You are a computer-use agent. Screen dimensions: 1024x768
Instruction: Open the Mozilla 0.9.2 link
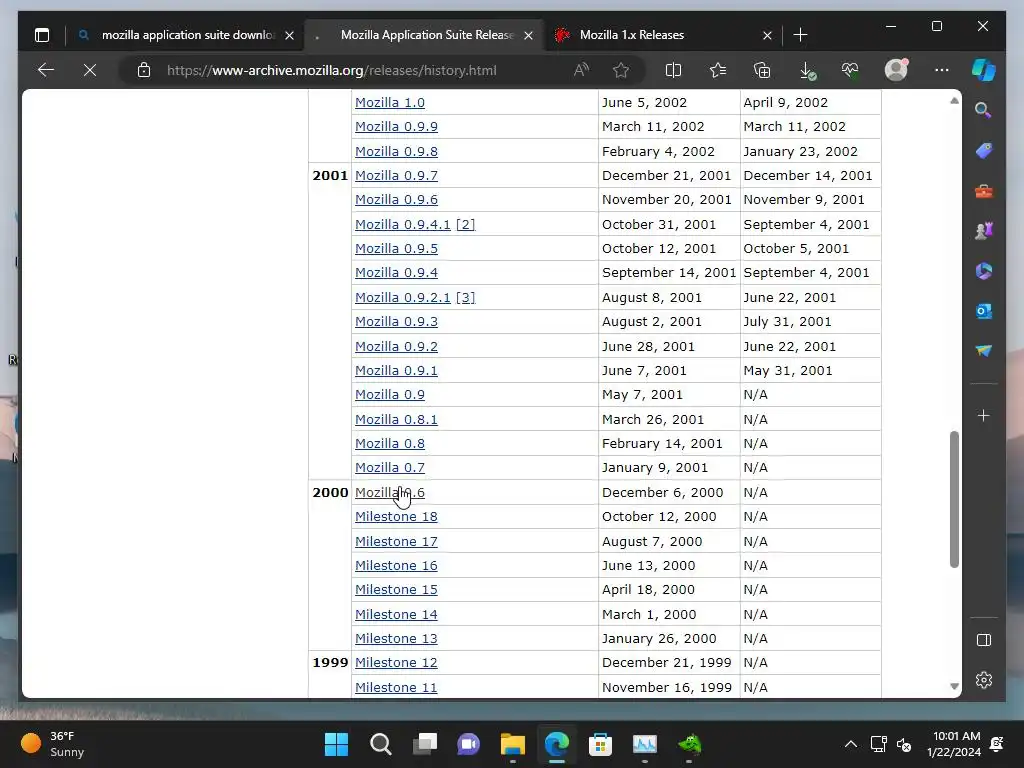coord(396,347)
